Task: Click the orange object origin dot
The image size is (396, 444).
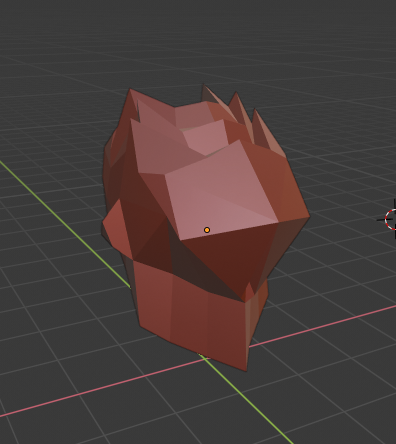Action: click(207, 230)
